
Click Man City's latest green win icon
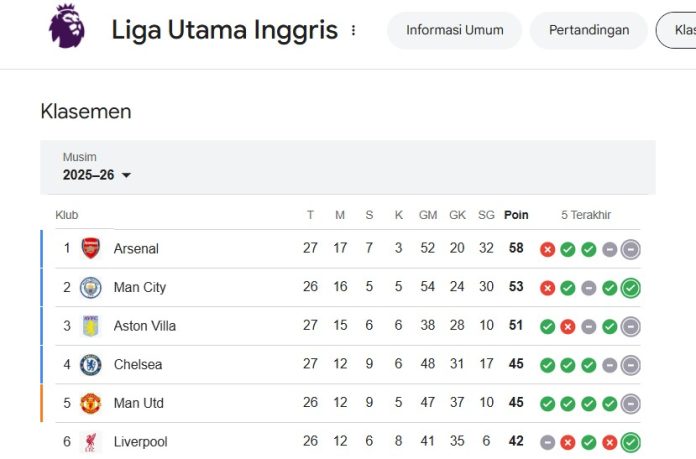[x=630, y=288]
